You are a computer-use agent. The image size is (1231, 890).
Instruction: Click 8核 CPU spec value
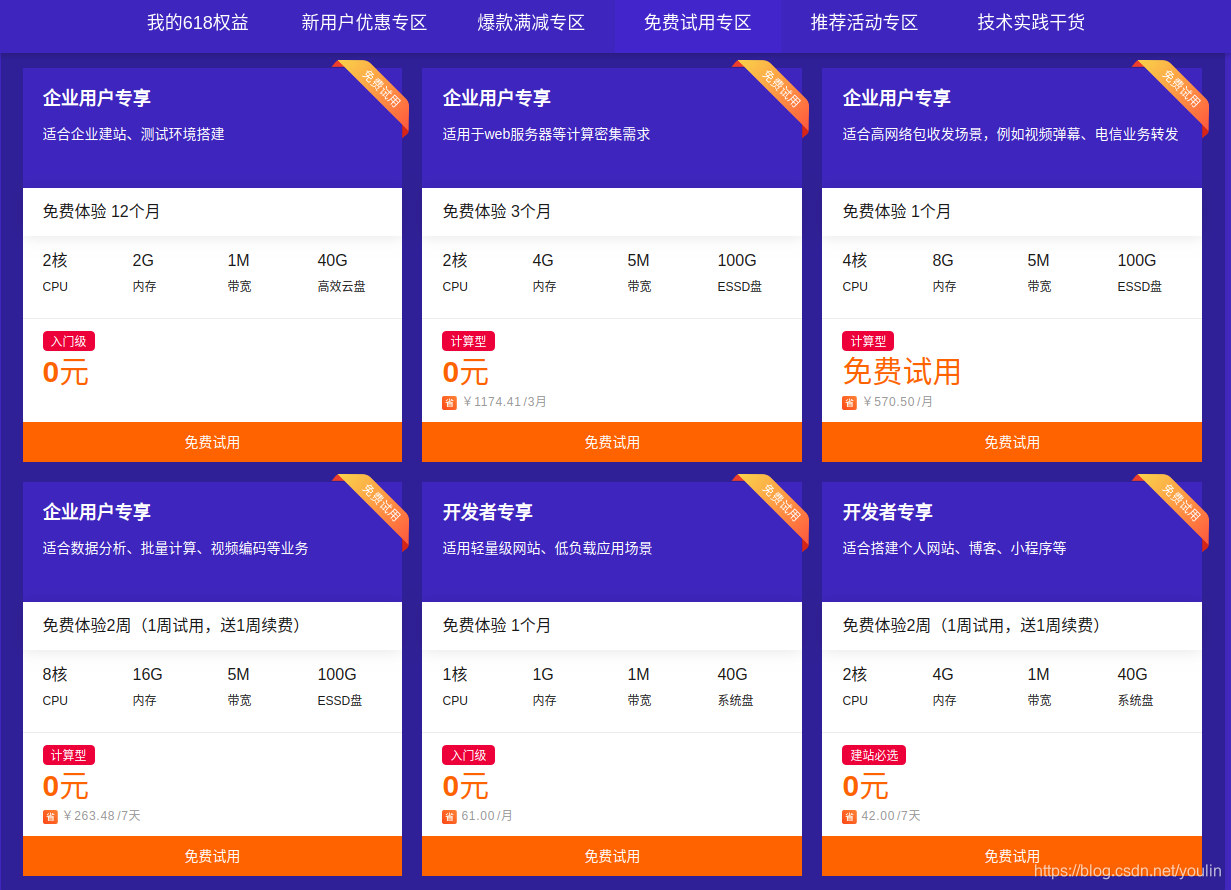55,674
